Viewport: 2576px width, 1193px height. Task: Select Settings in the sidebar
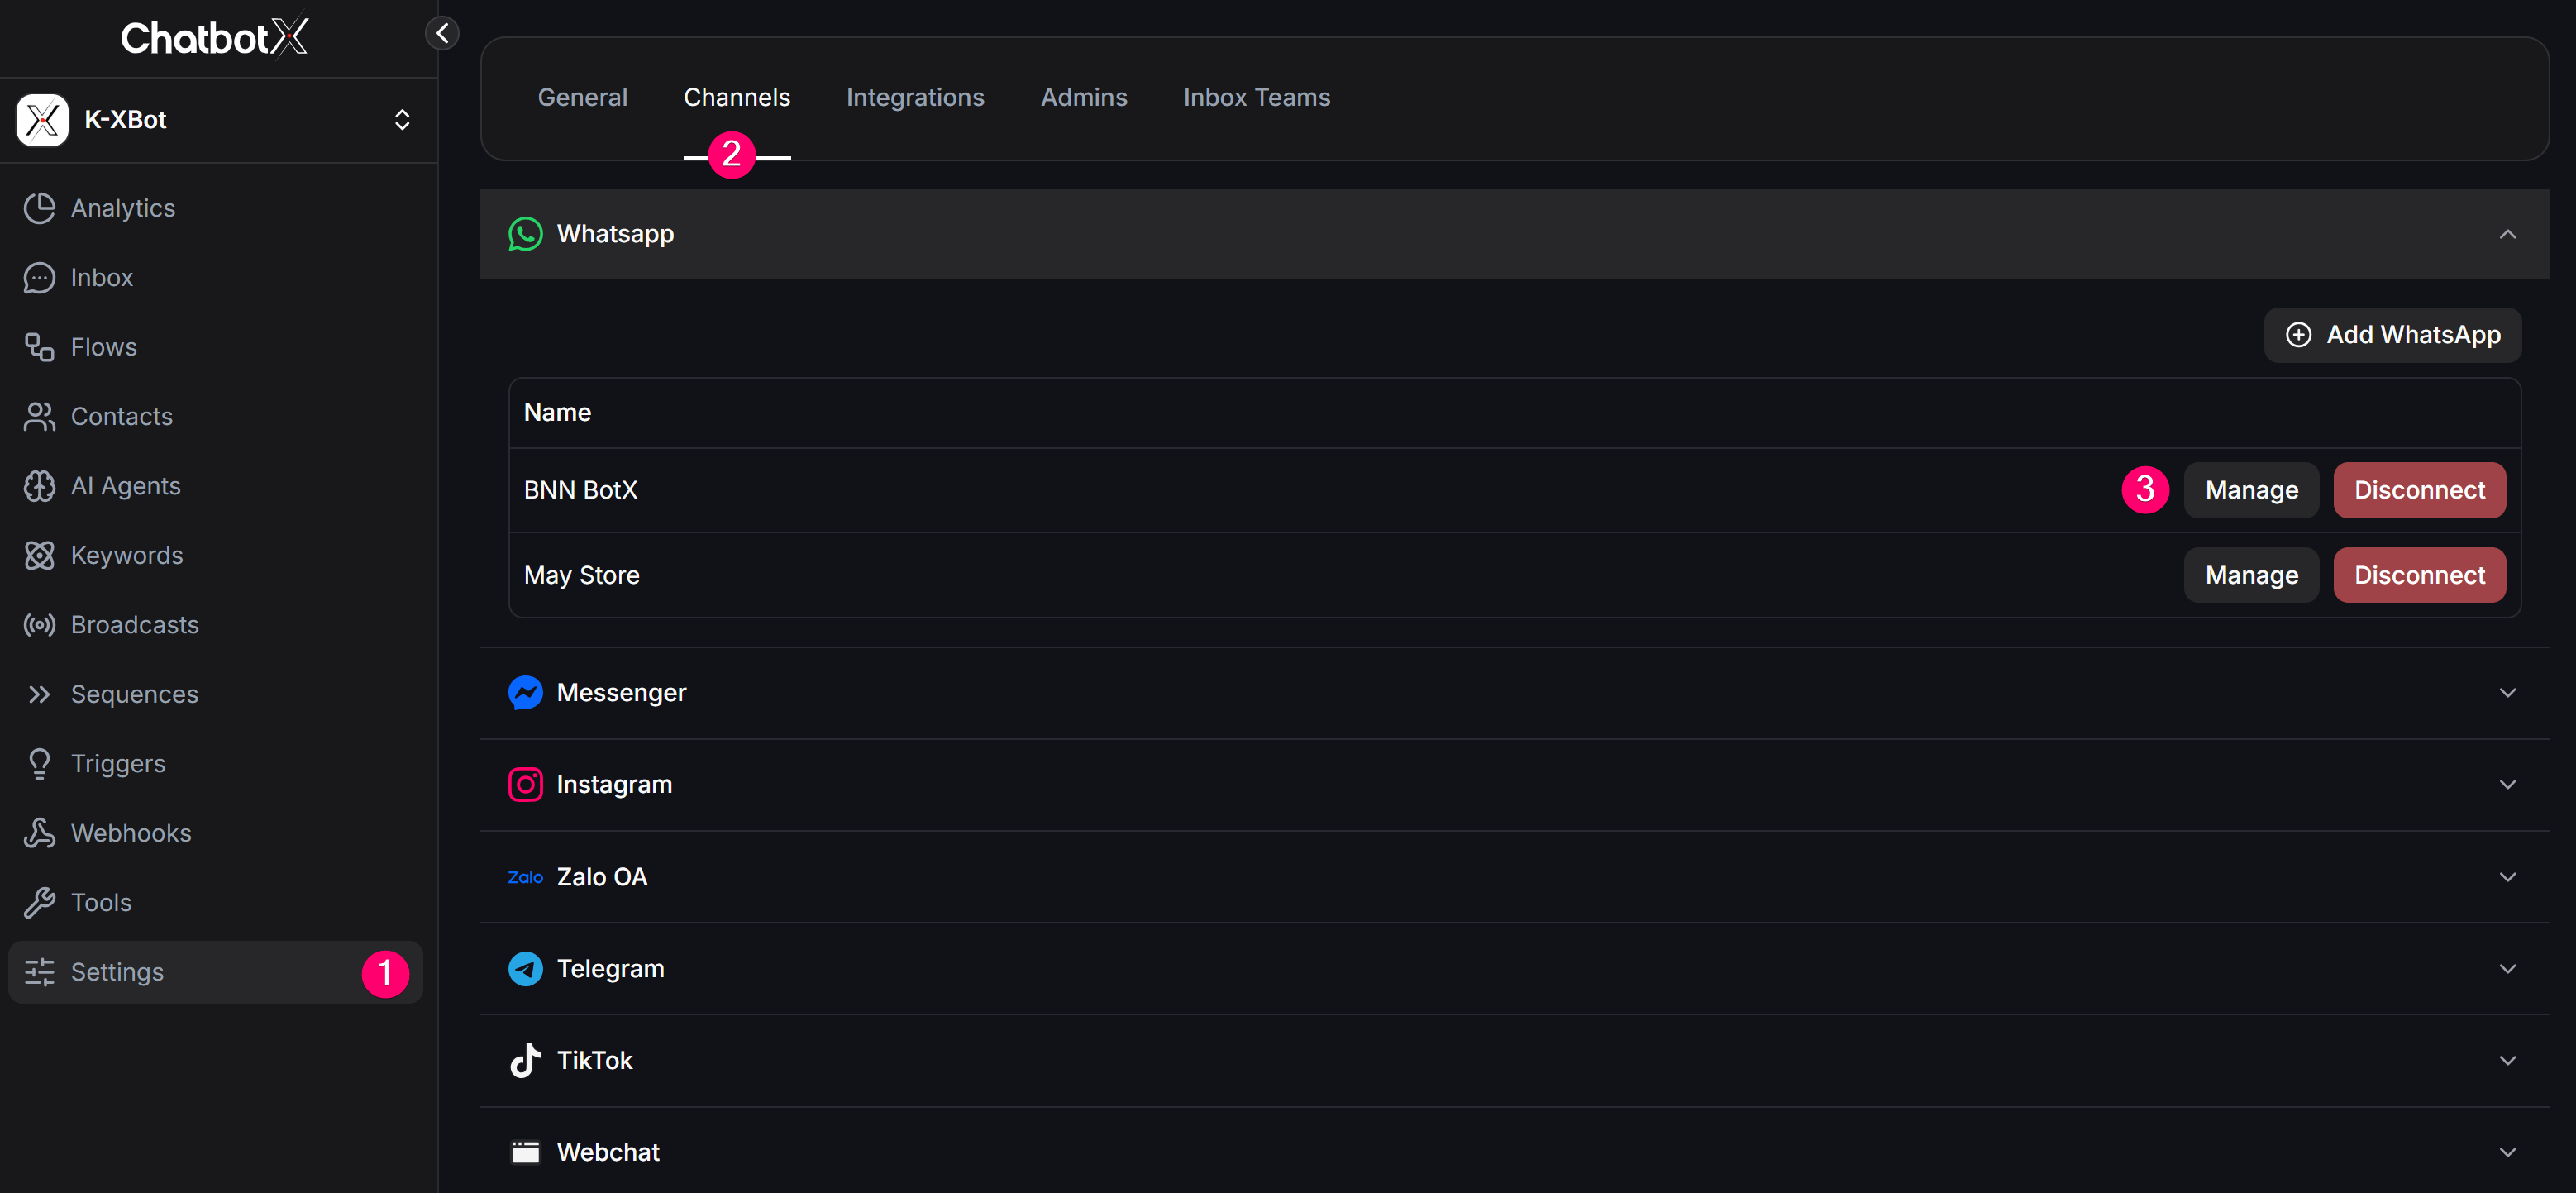[216, 972]
